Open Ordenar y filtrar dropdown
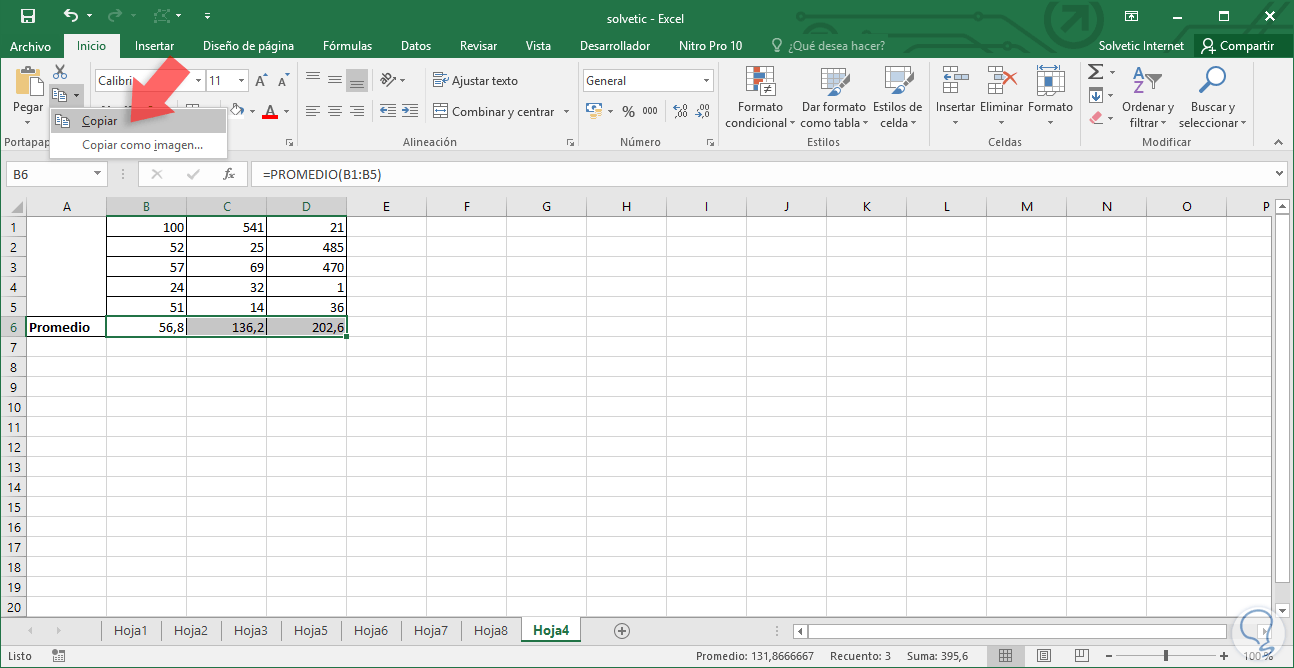The width and height of the screenshot is (1294, 668). pyautogui.click(x=1148, y=96)
